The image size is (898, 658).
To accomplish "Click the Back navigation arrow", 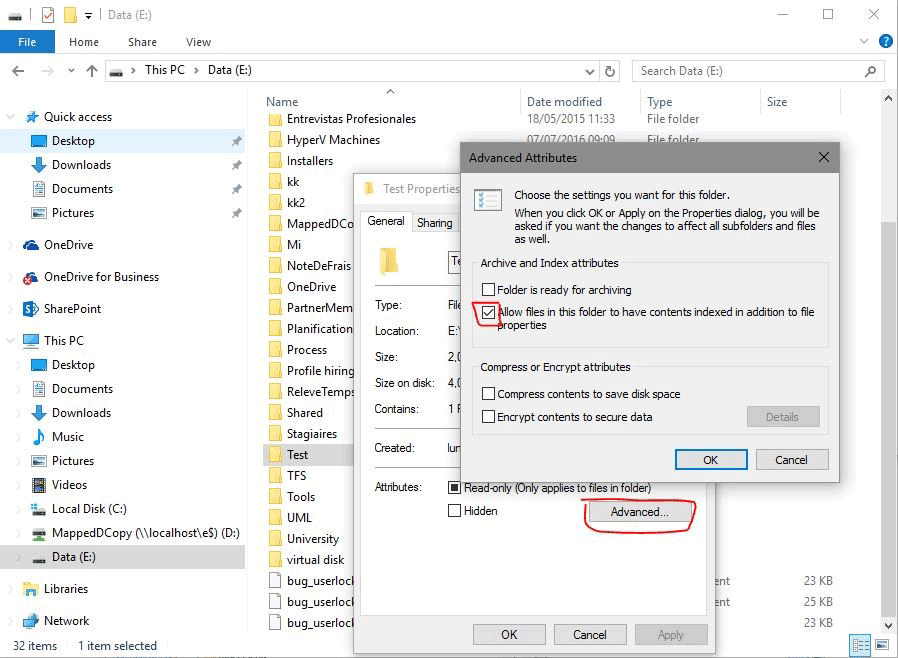I will pos(18,71).
